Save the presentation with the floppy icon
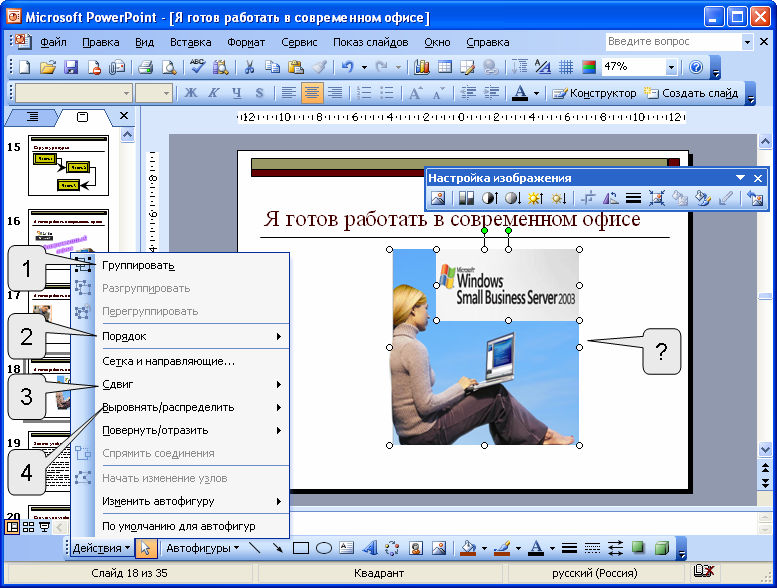 tap(71, 67)
